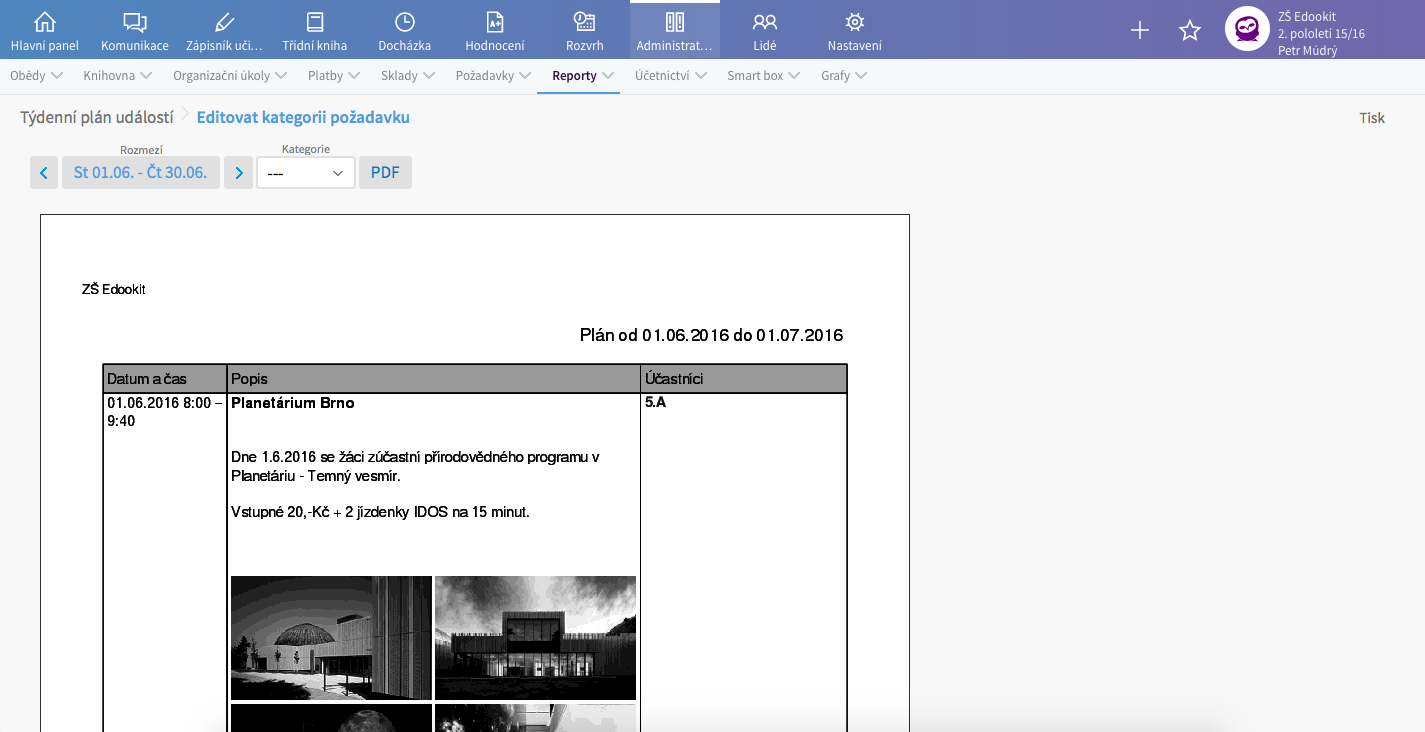Screen dimensions: 1425x732
Task: Open Zápisník učitele pencil icon
Action: pyautogui.click(x=224, y=22)
